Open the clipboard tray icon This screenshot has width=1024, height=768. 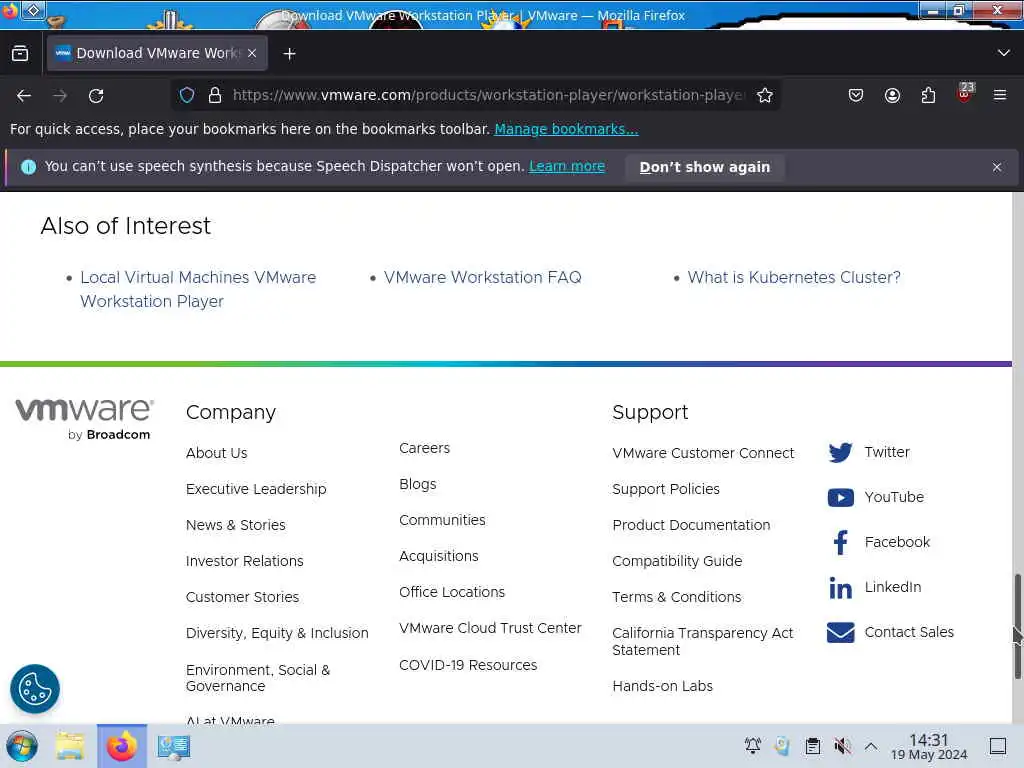coord(813,746)
